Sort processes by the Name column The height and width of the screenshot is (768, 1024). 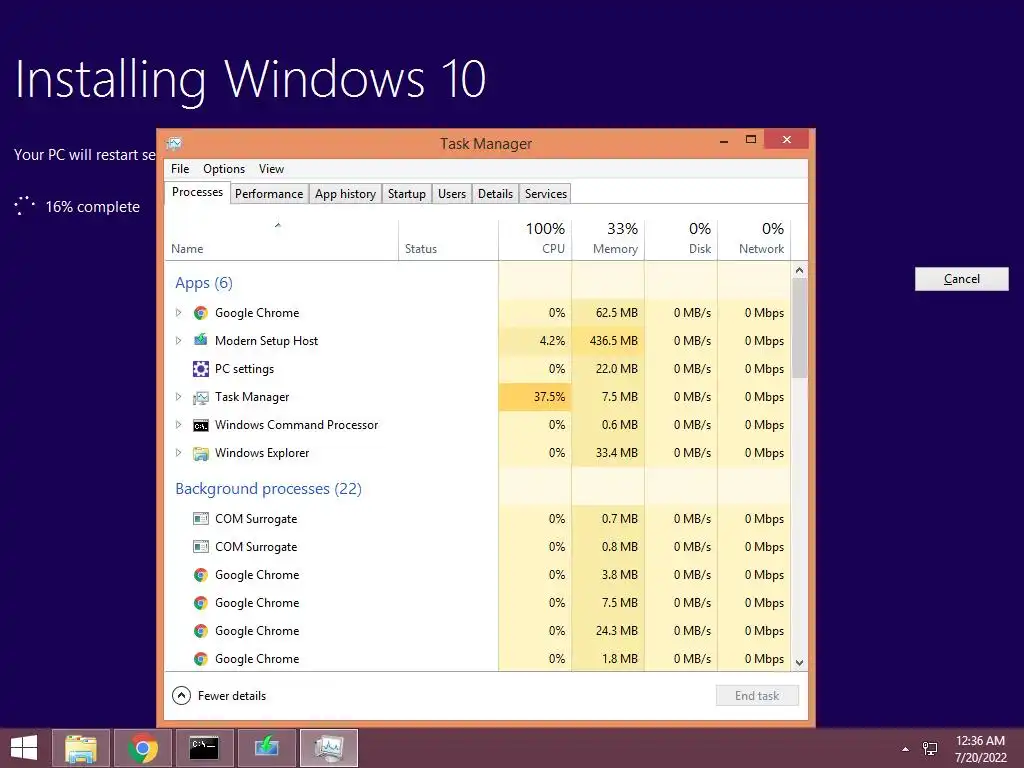point(281,239)
